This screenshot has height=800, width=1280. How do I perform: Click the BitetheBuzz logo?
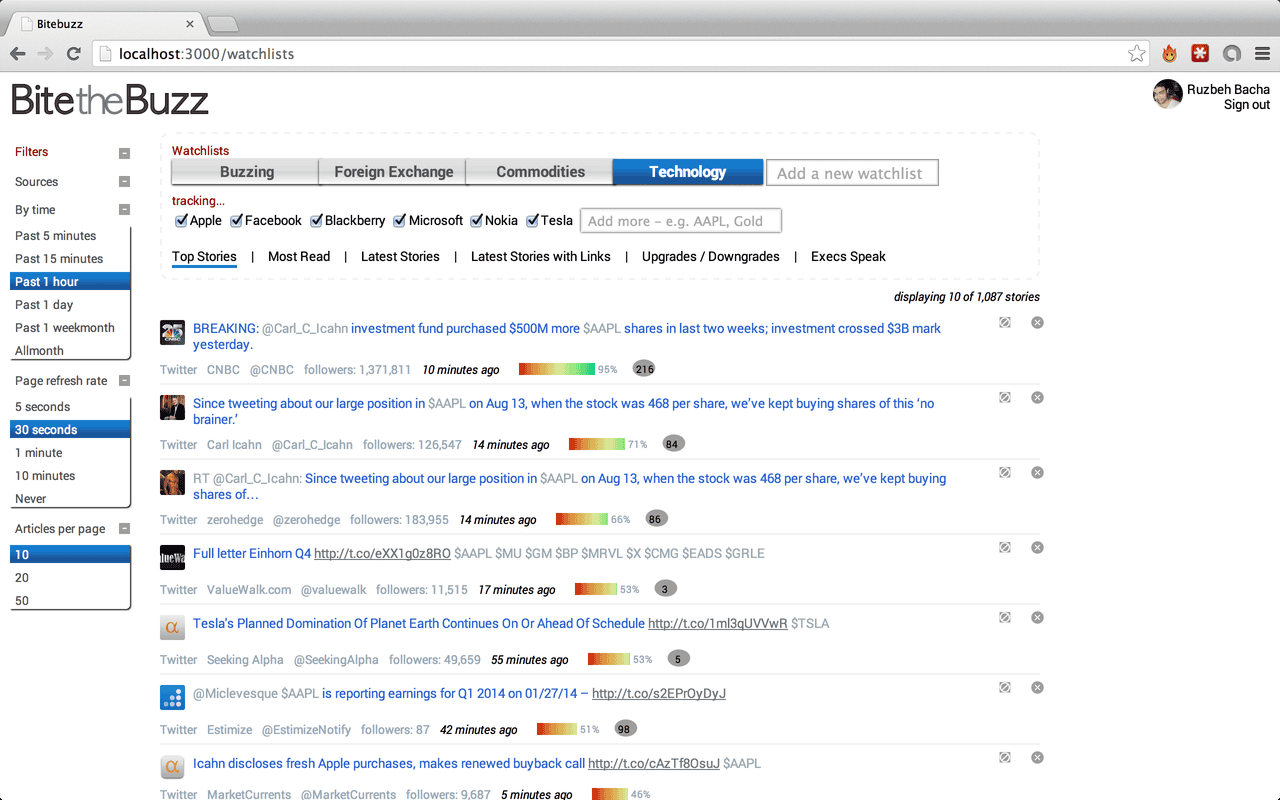[110, 100]
